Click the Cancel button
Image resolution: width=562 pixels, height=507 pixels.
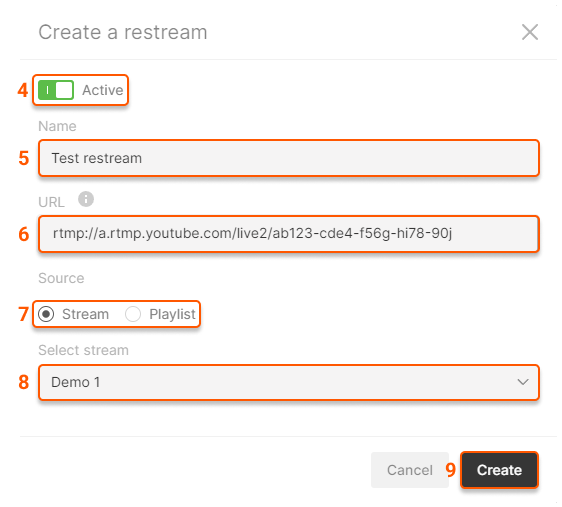pyautogui.click(x=410, y=470)
